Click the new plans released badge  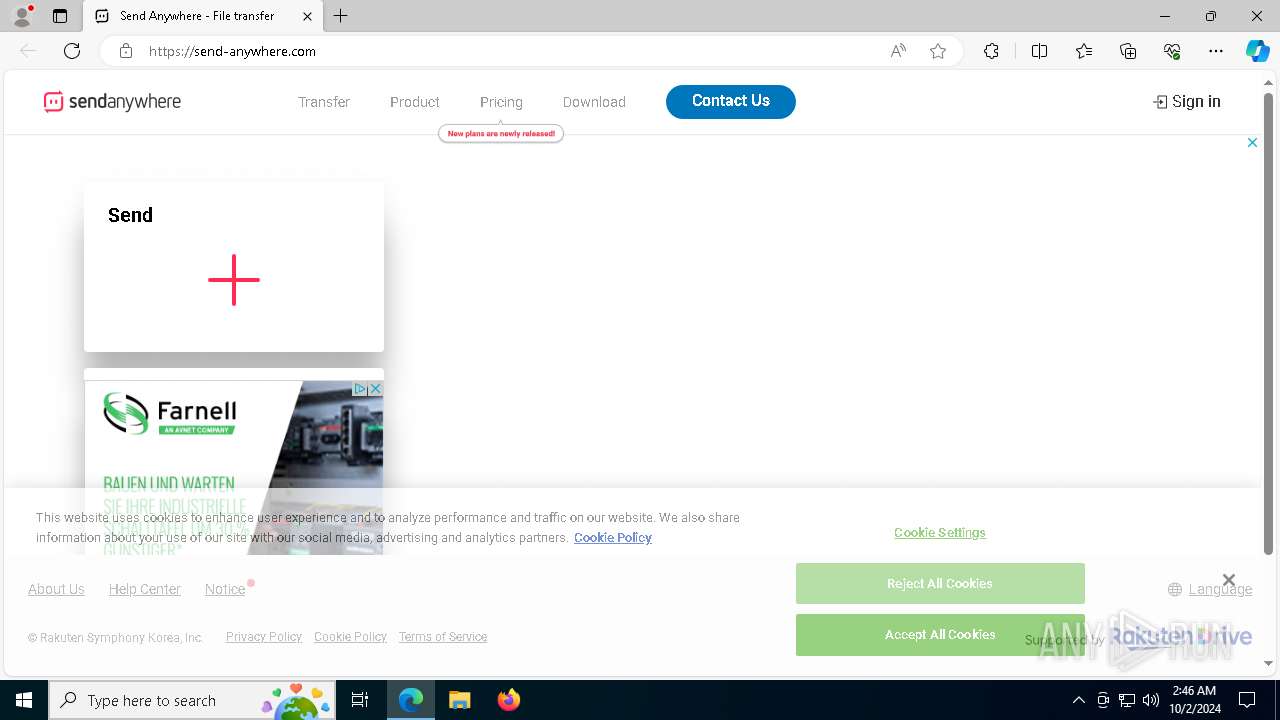(501, 133)
